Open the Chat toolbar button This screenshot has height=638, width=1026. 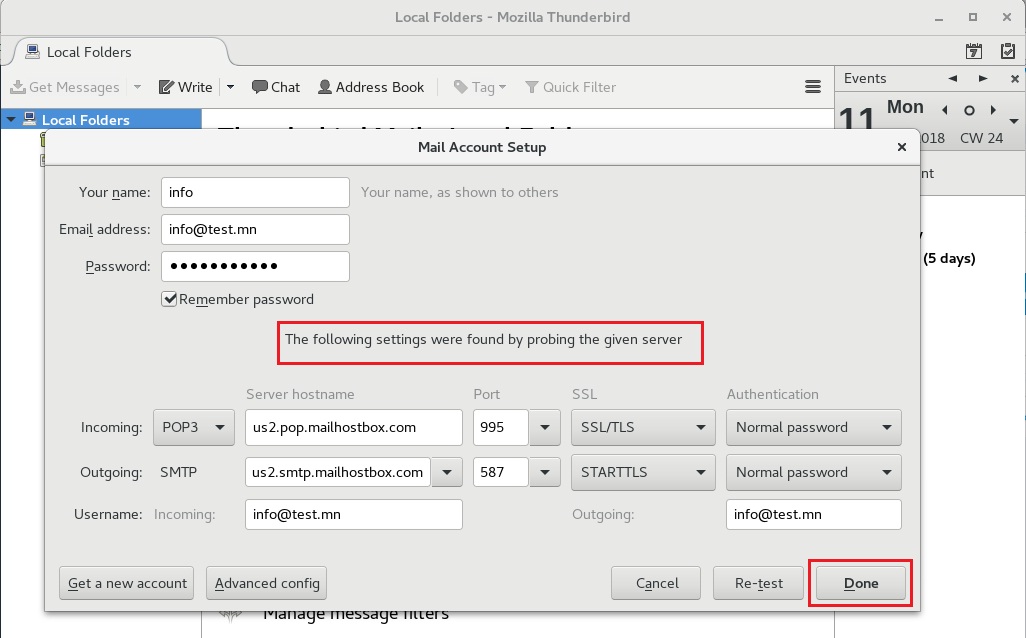276,87
